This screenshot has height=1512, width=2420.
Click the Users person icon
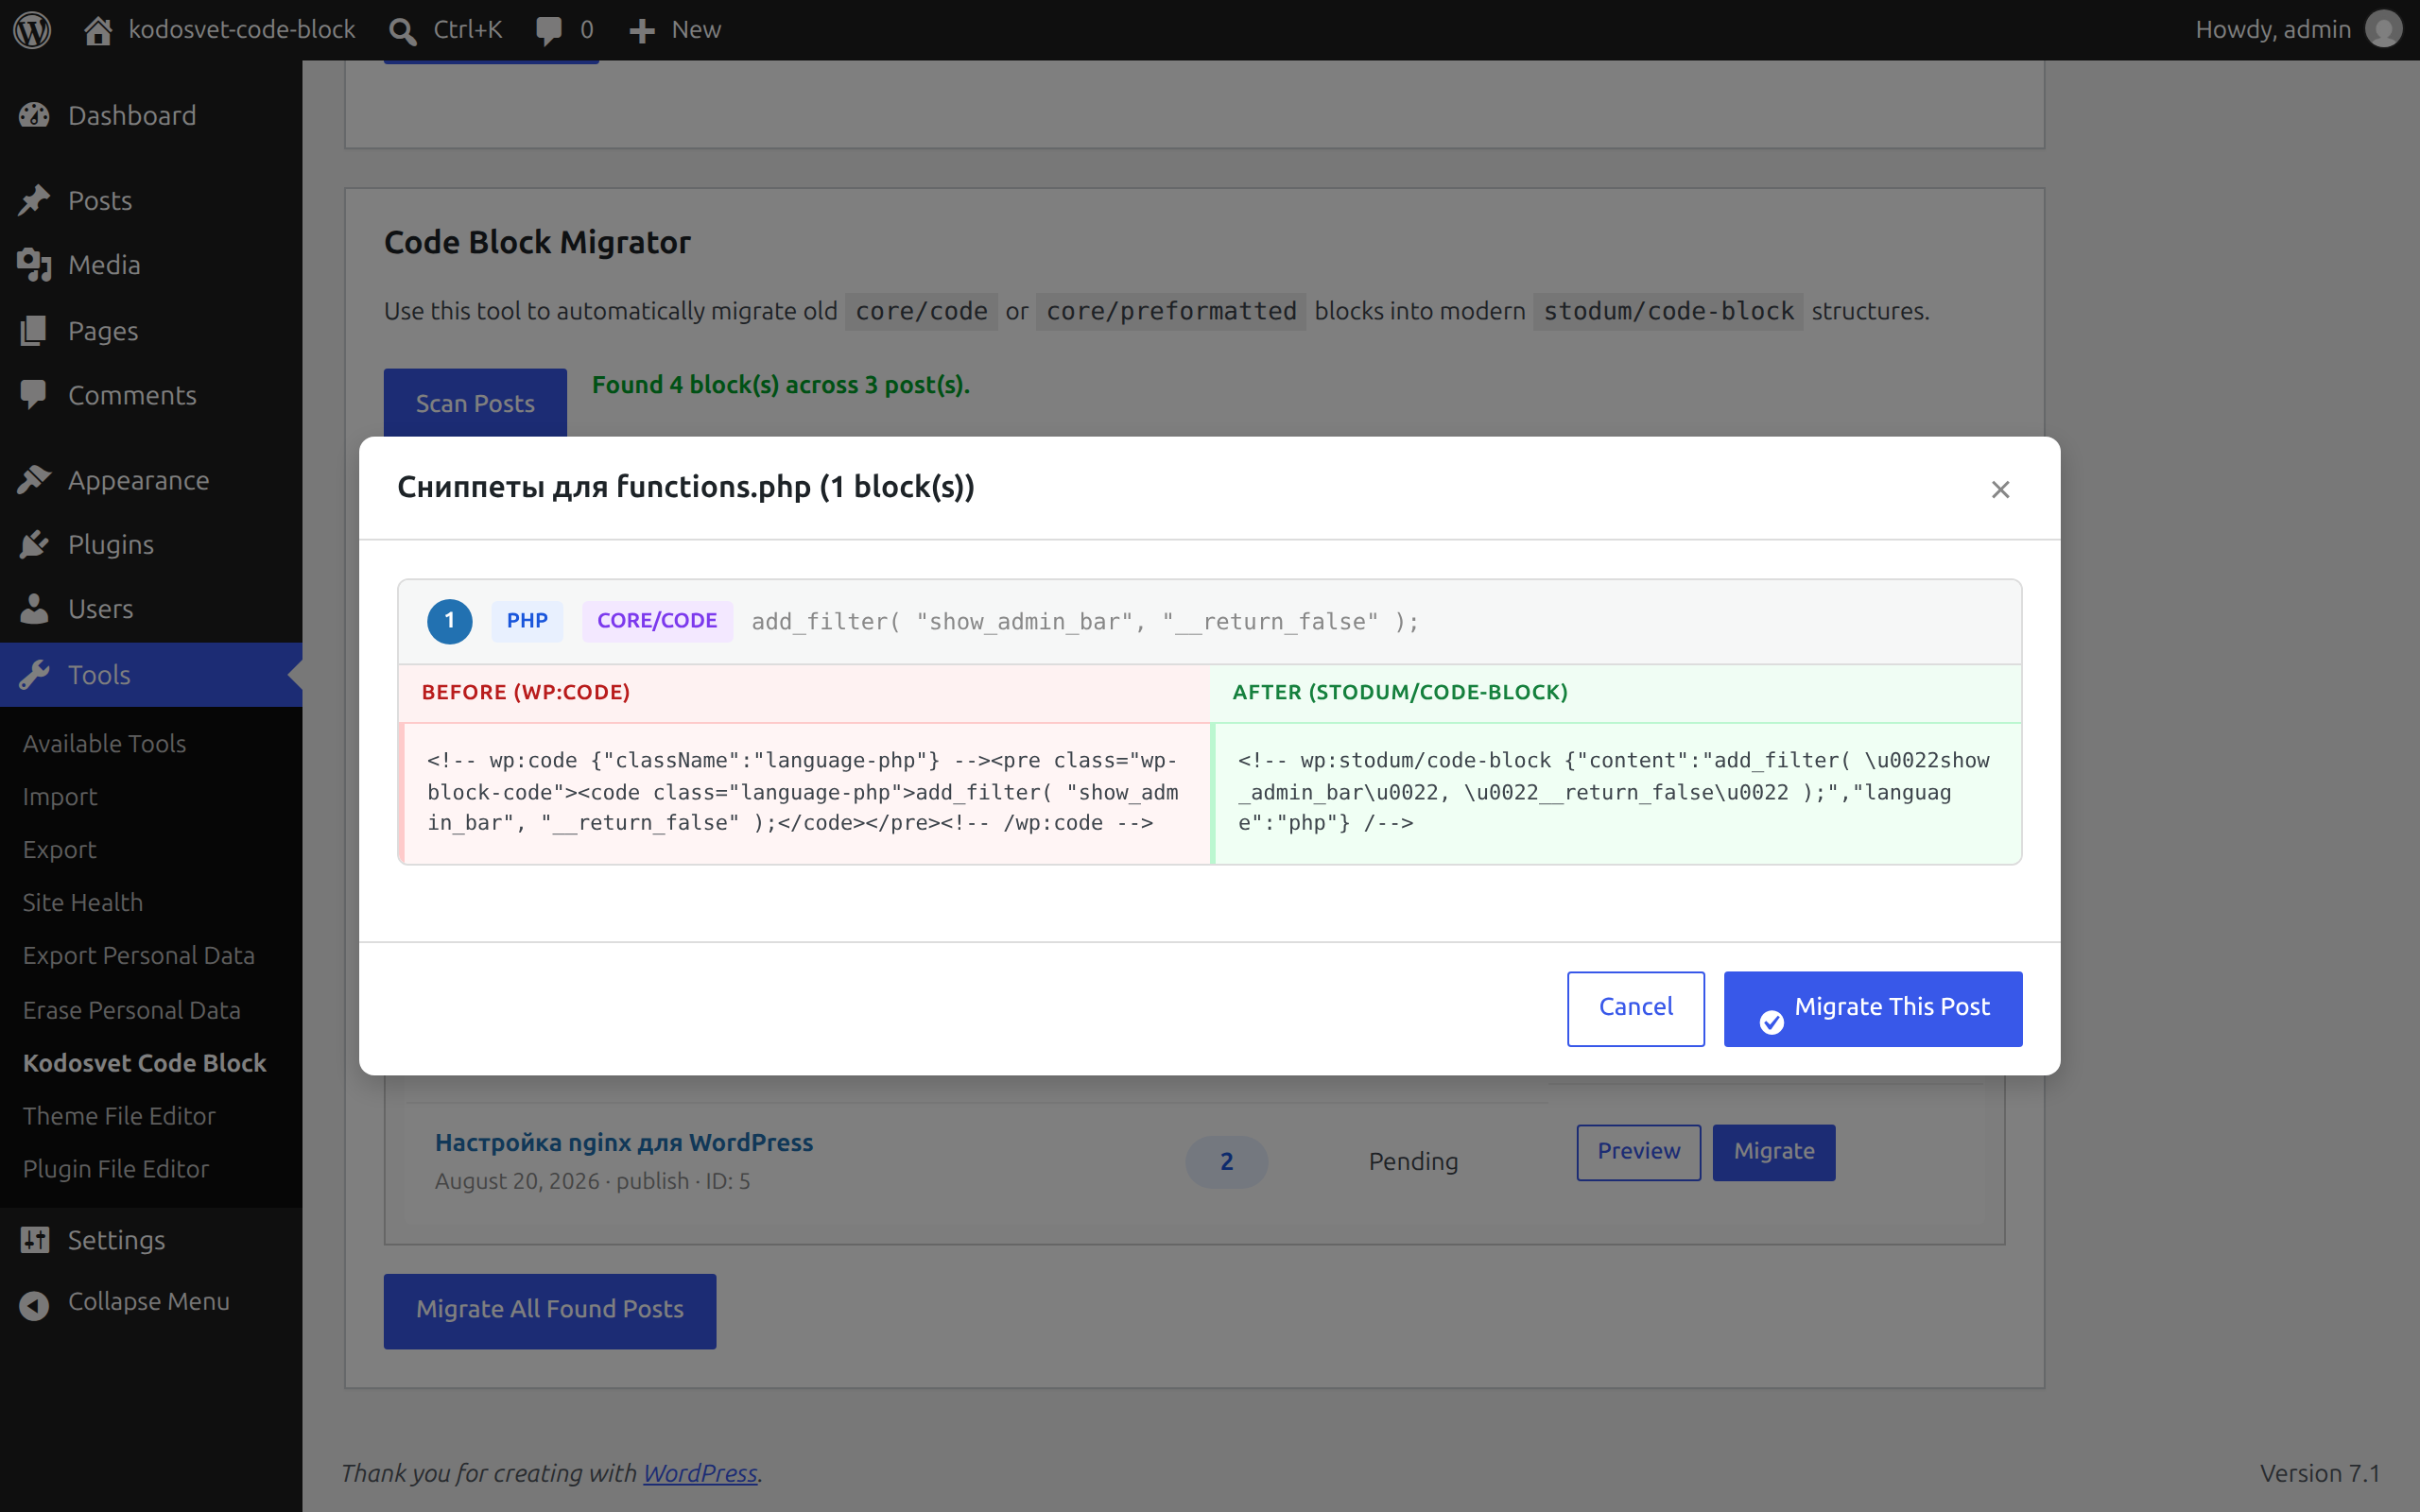[34, 608]
